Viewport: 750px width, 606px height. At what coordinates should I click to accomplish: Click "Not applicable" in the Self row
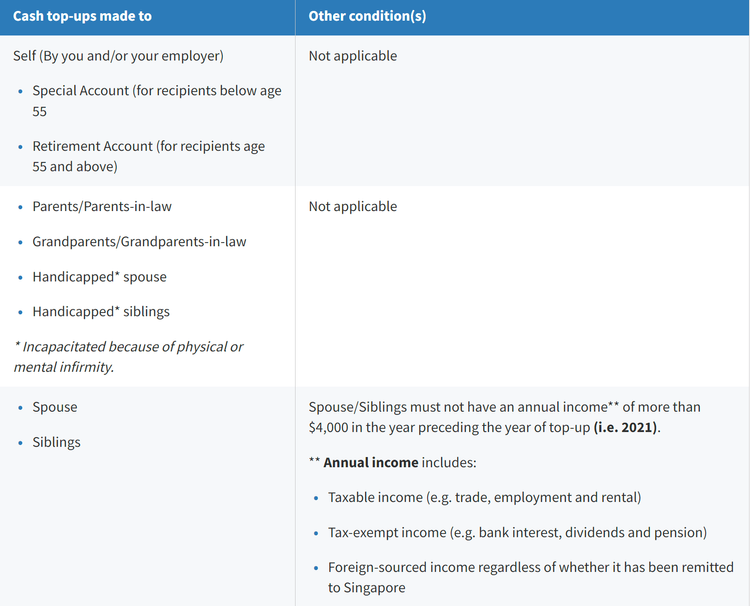click(353, 56)
